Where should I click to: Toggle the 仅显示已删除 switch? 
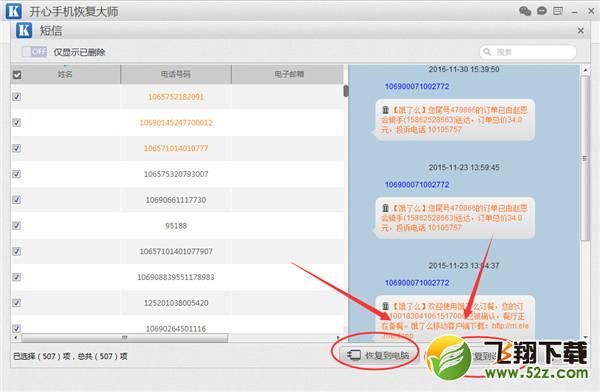click(x=34, y=52)
